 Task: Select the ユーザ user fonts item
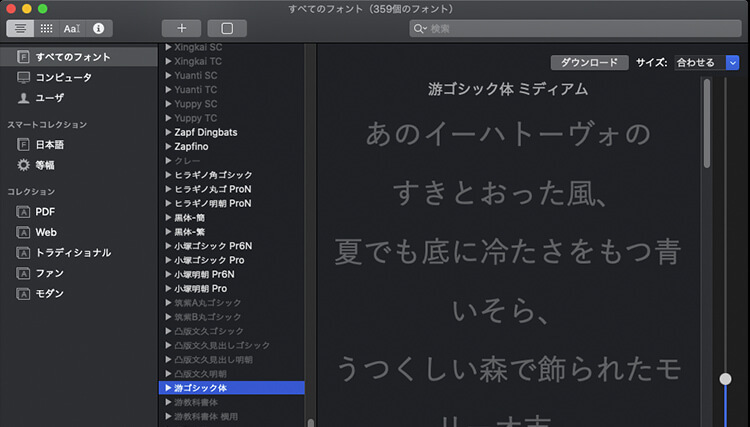point(50,97)
